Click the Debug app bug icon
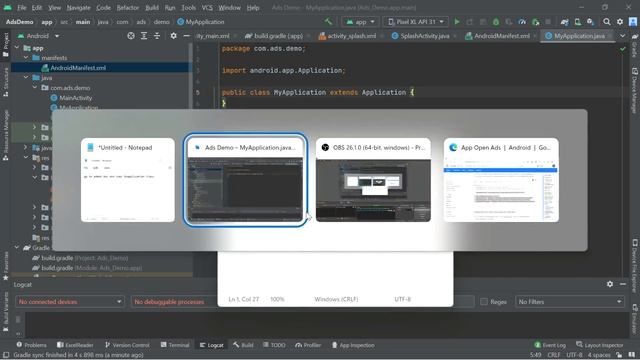The width and height of the screenshot is (640, 360). click(496, 22)
